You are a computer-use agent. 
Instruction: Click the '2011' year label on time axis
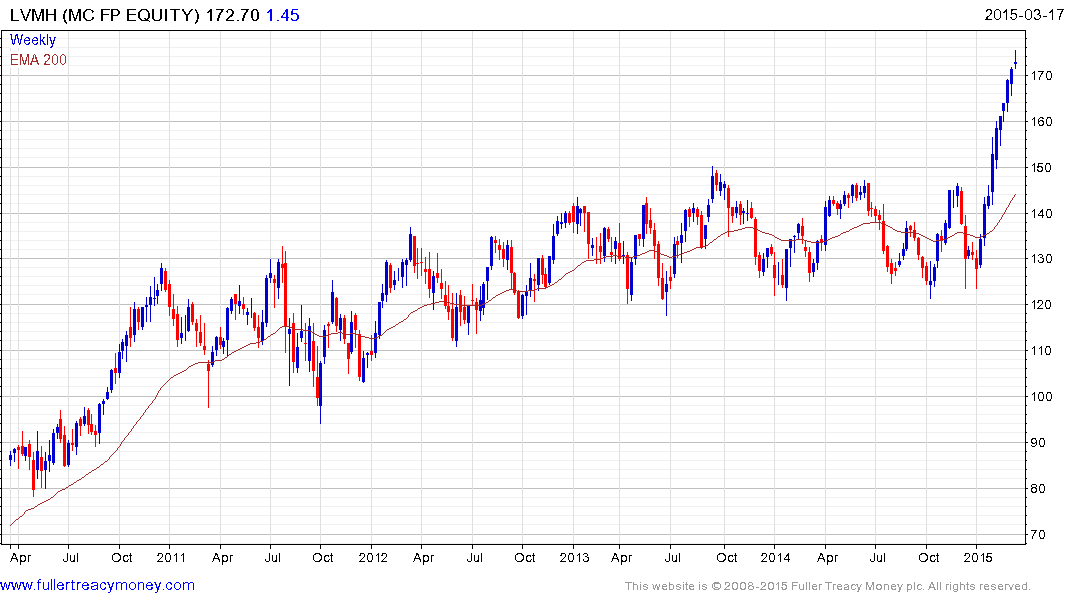tap(171, 557)
